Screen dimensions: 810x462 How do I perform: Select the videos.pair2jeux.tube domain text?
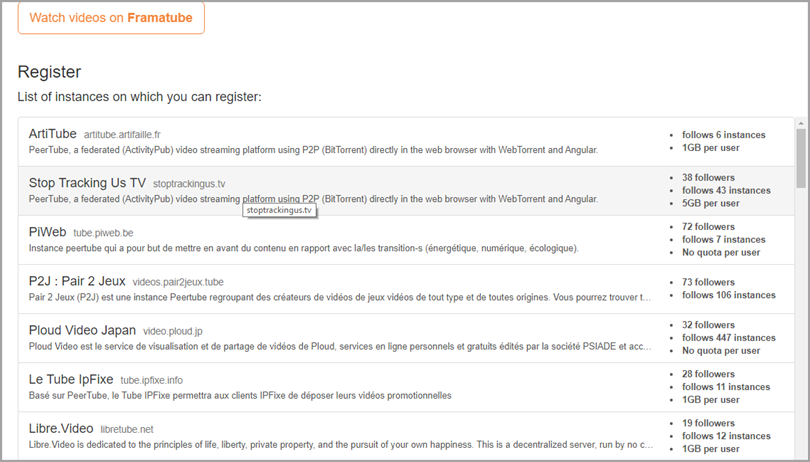178,282
